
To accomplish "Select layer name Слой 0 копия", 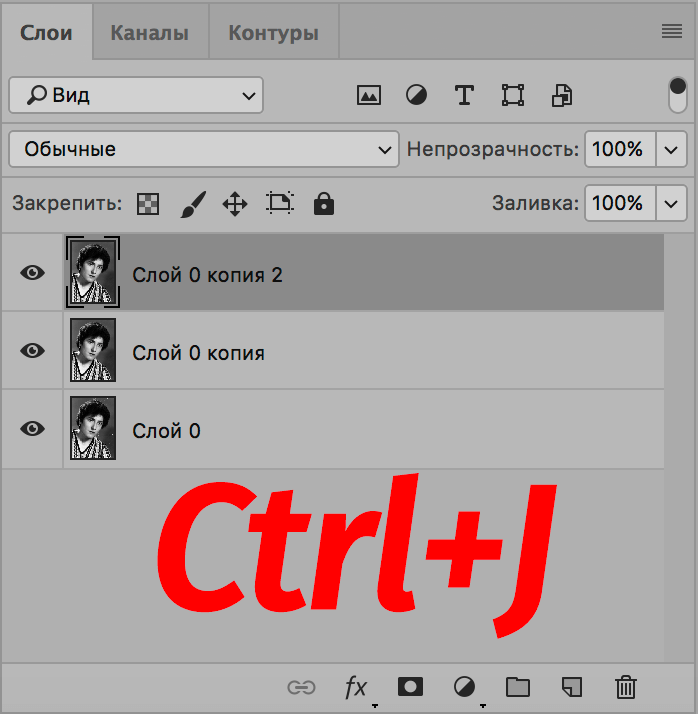I will tap(199, 353).
